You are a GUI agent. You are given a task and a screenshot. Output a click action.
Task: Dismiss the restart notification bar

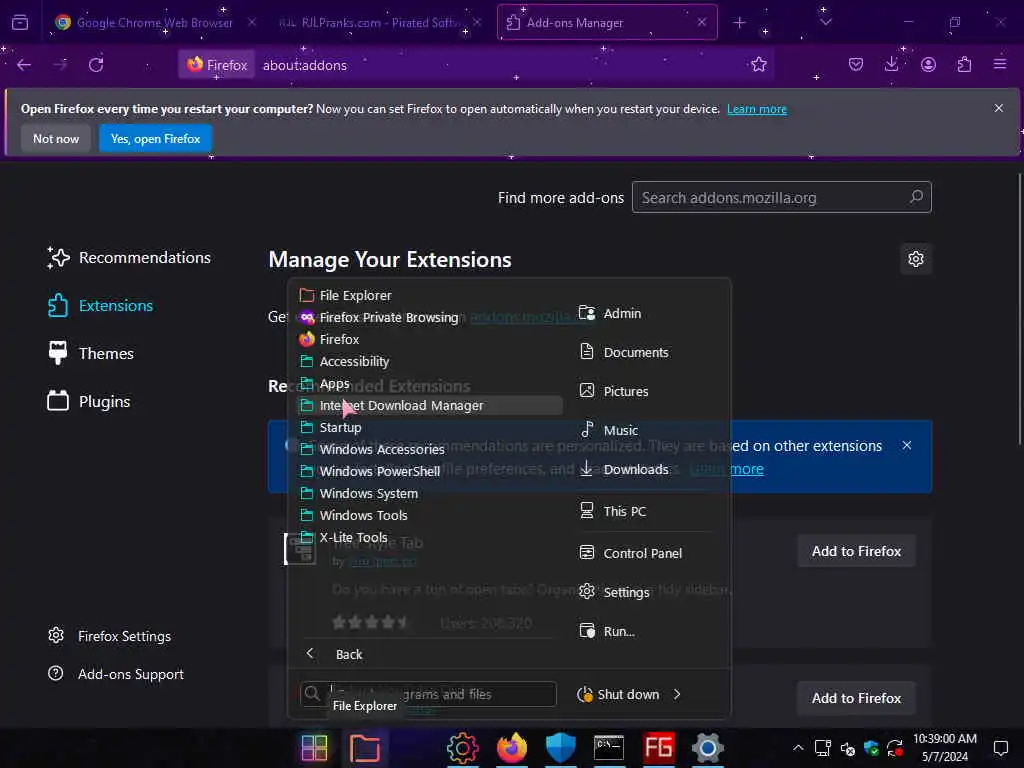999,108
